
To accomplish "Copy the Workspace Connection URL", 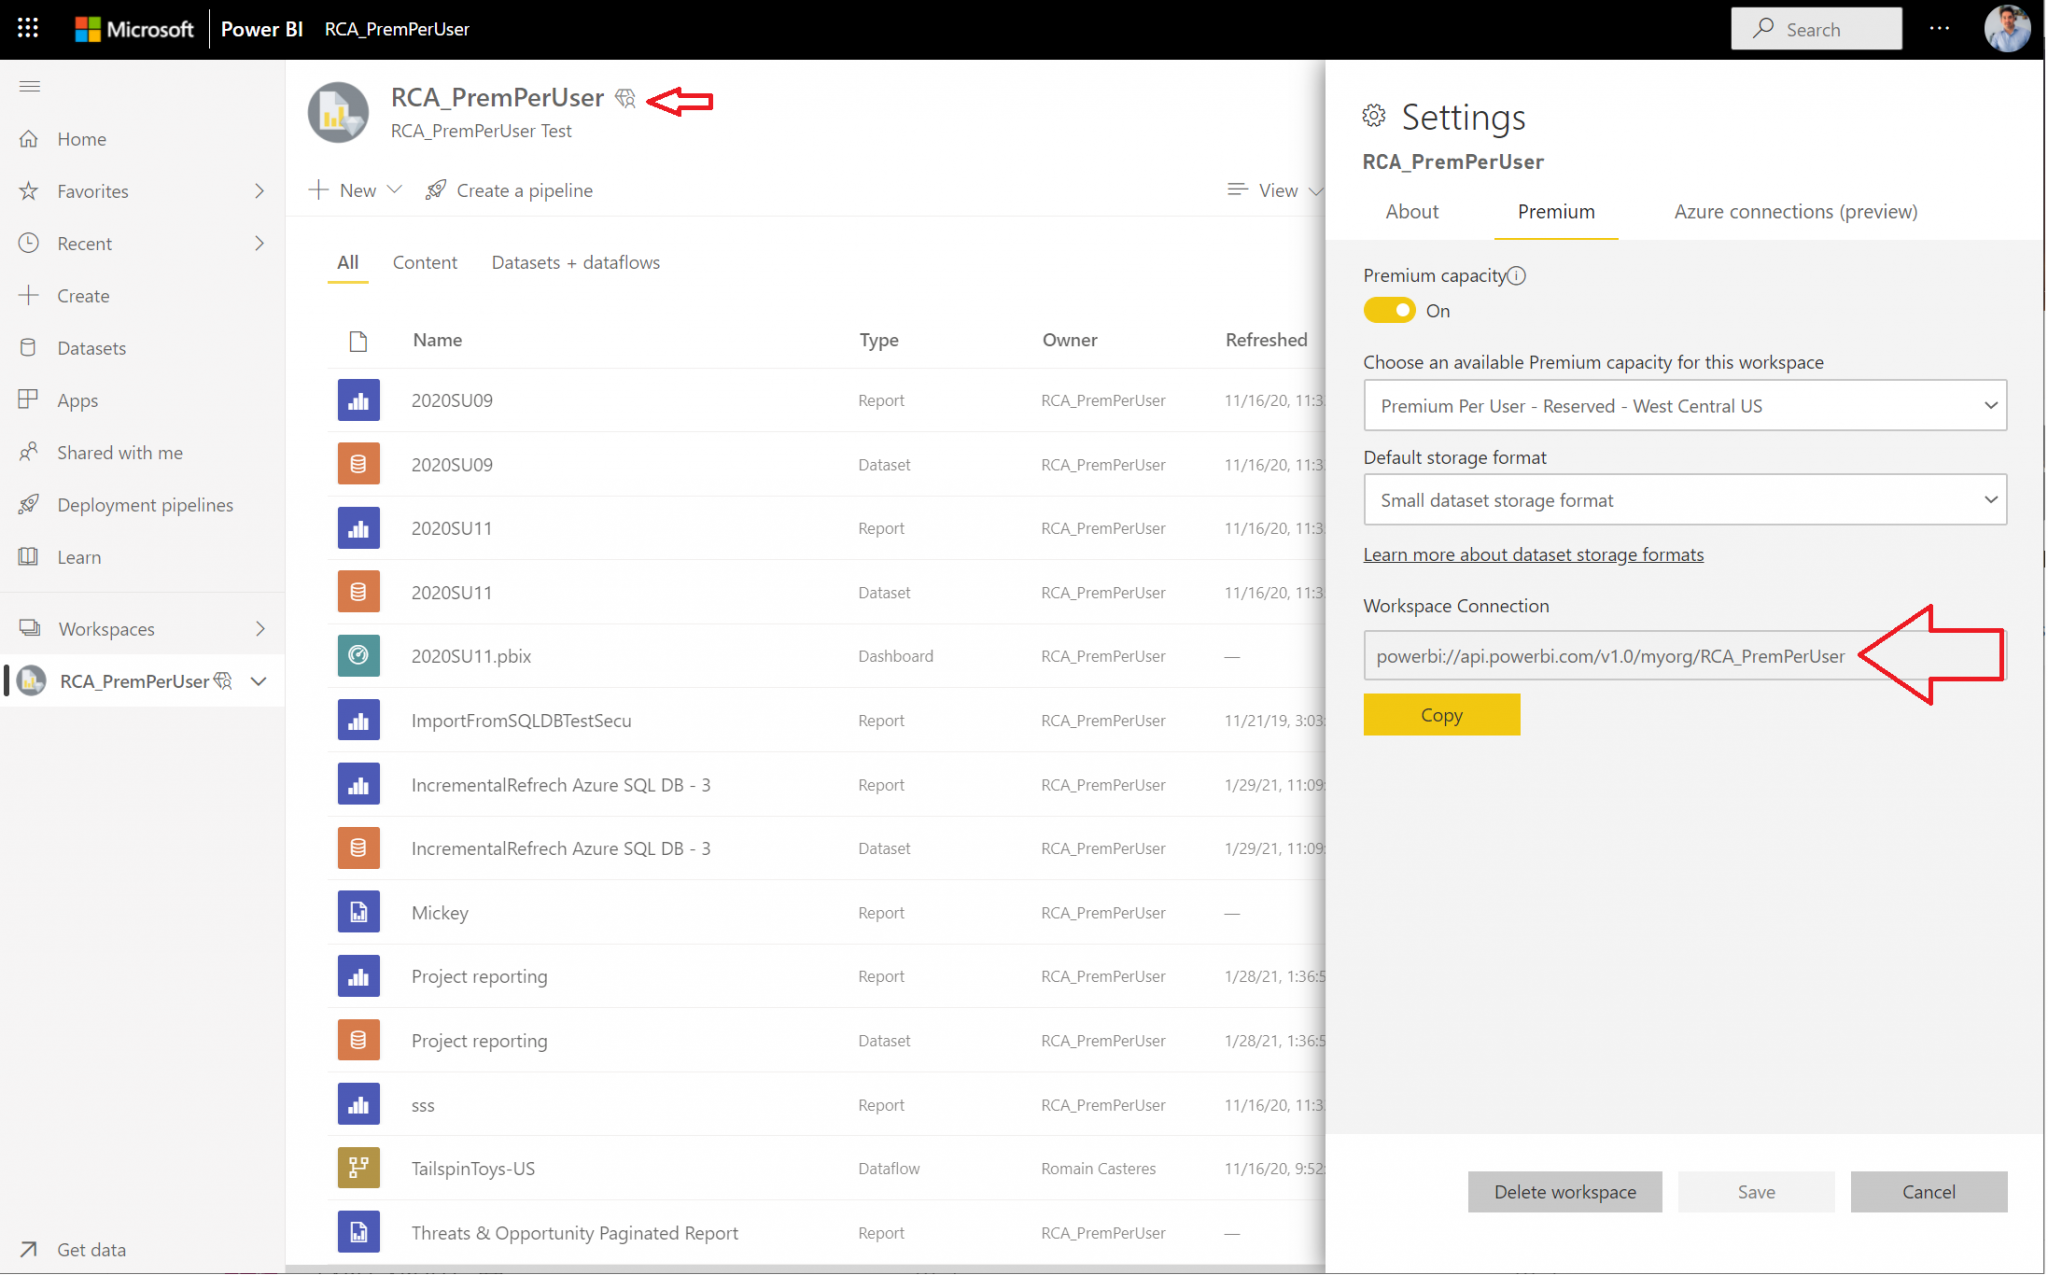I will click(1441, 714).
